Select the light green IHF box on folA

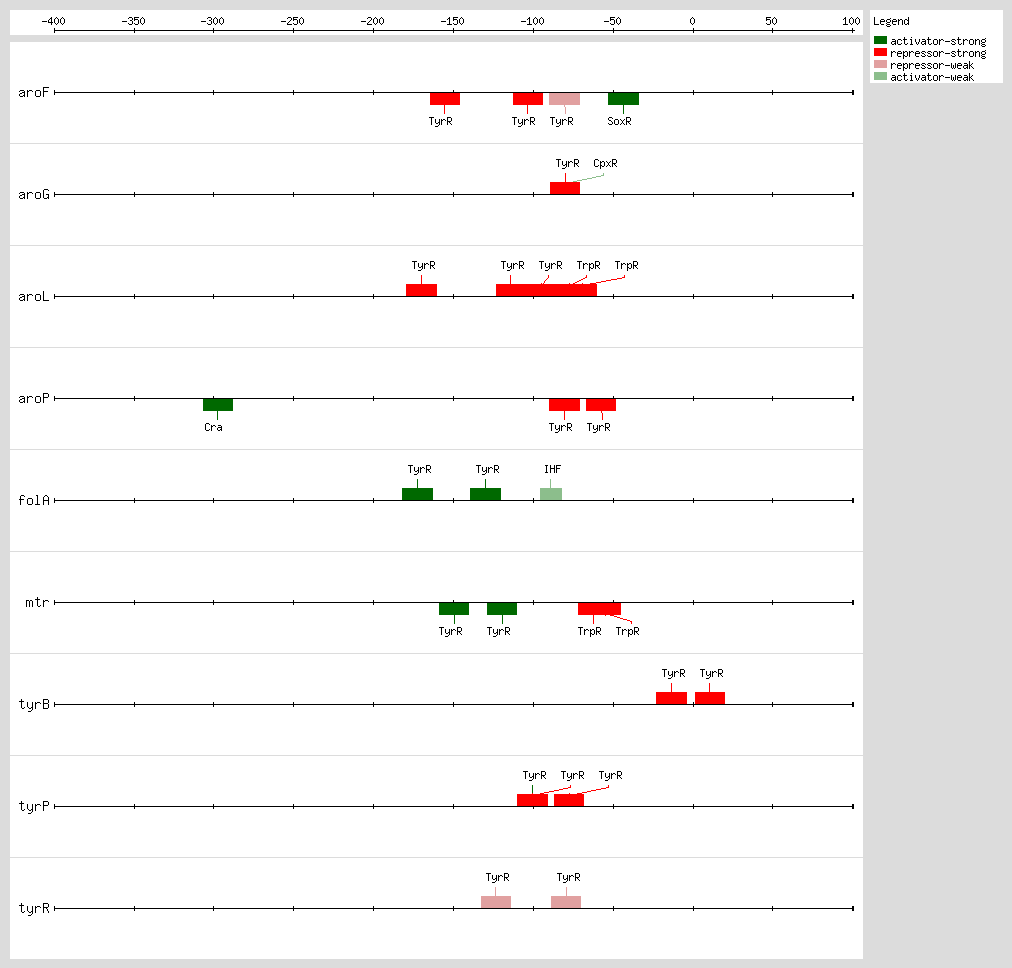tap(551, 494)
